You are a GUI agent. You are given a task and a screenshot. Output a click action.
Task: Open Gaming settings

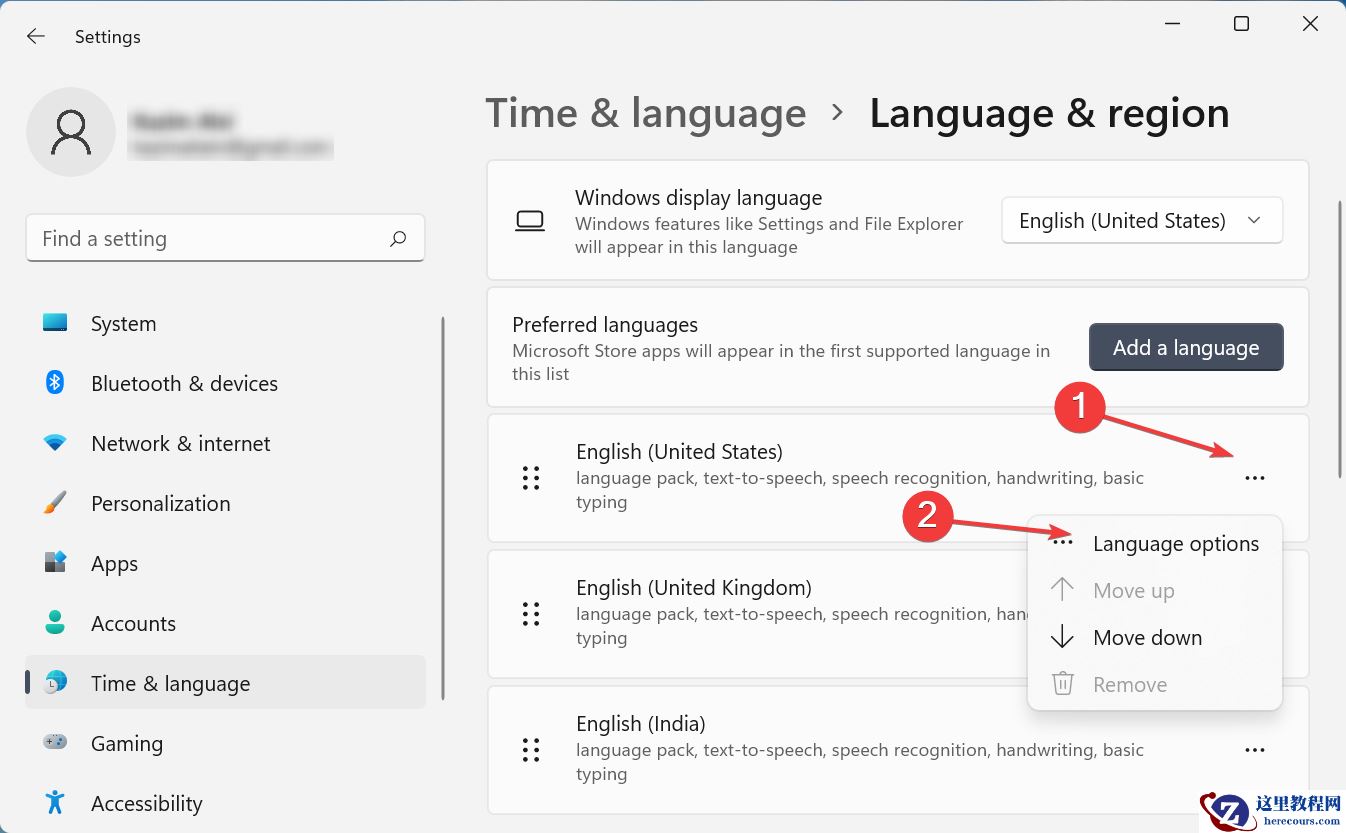click(x=225, y=744)
